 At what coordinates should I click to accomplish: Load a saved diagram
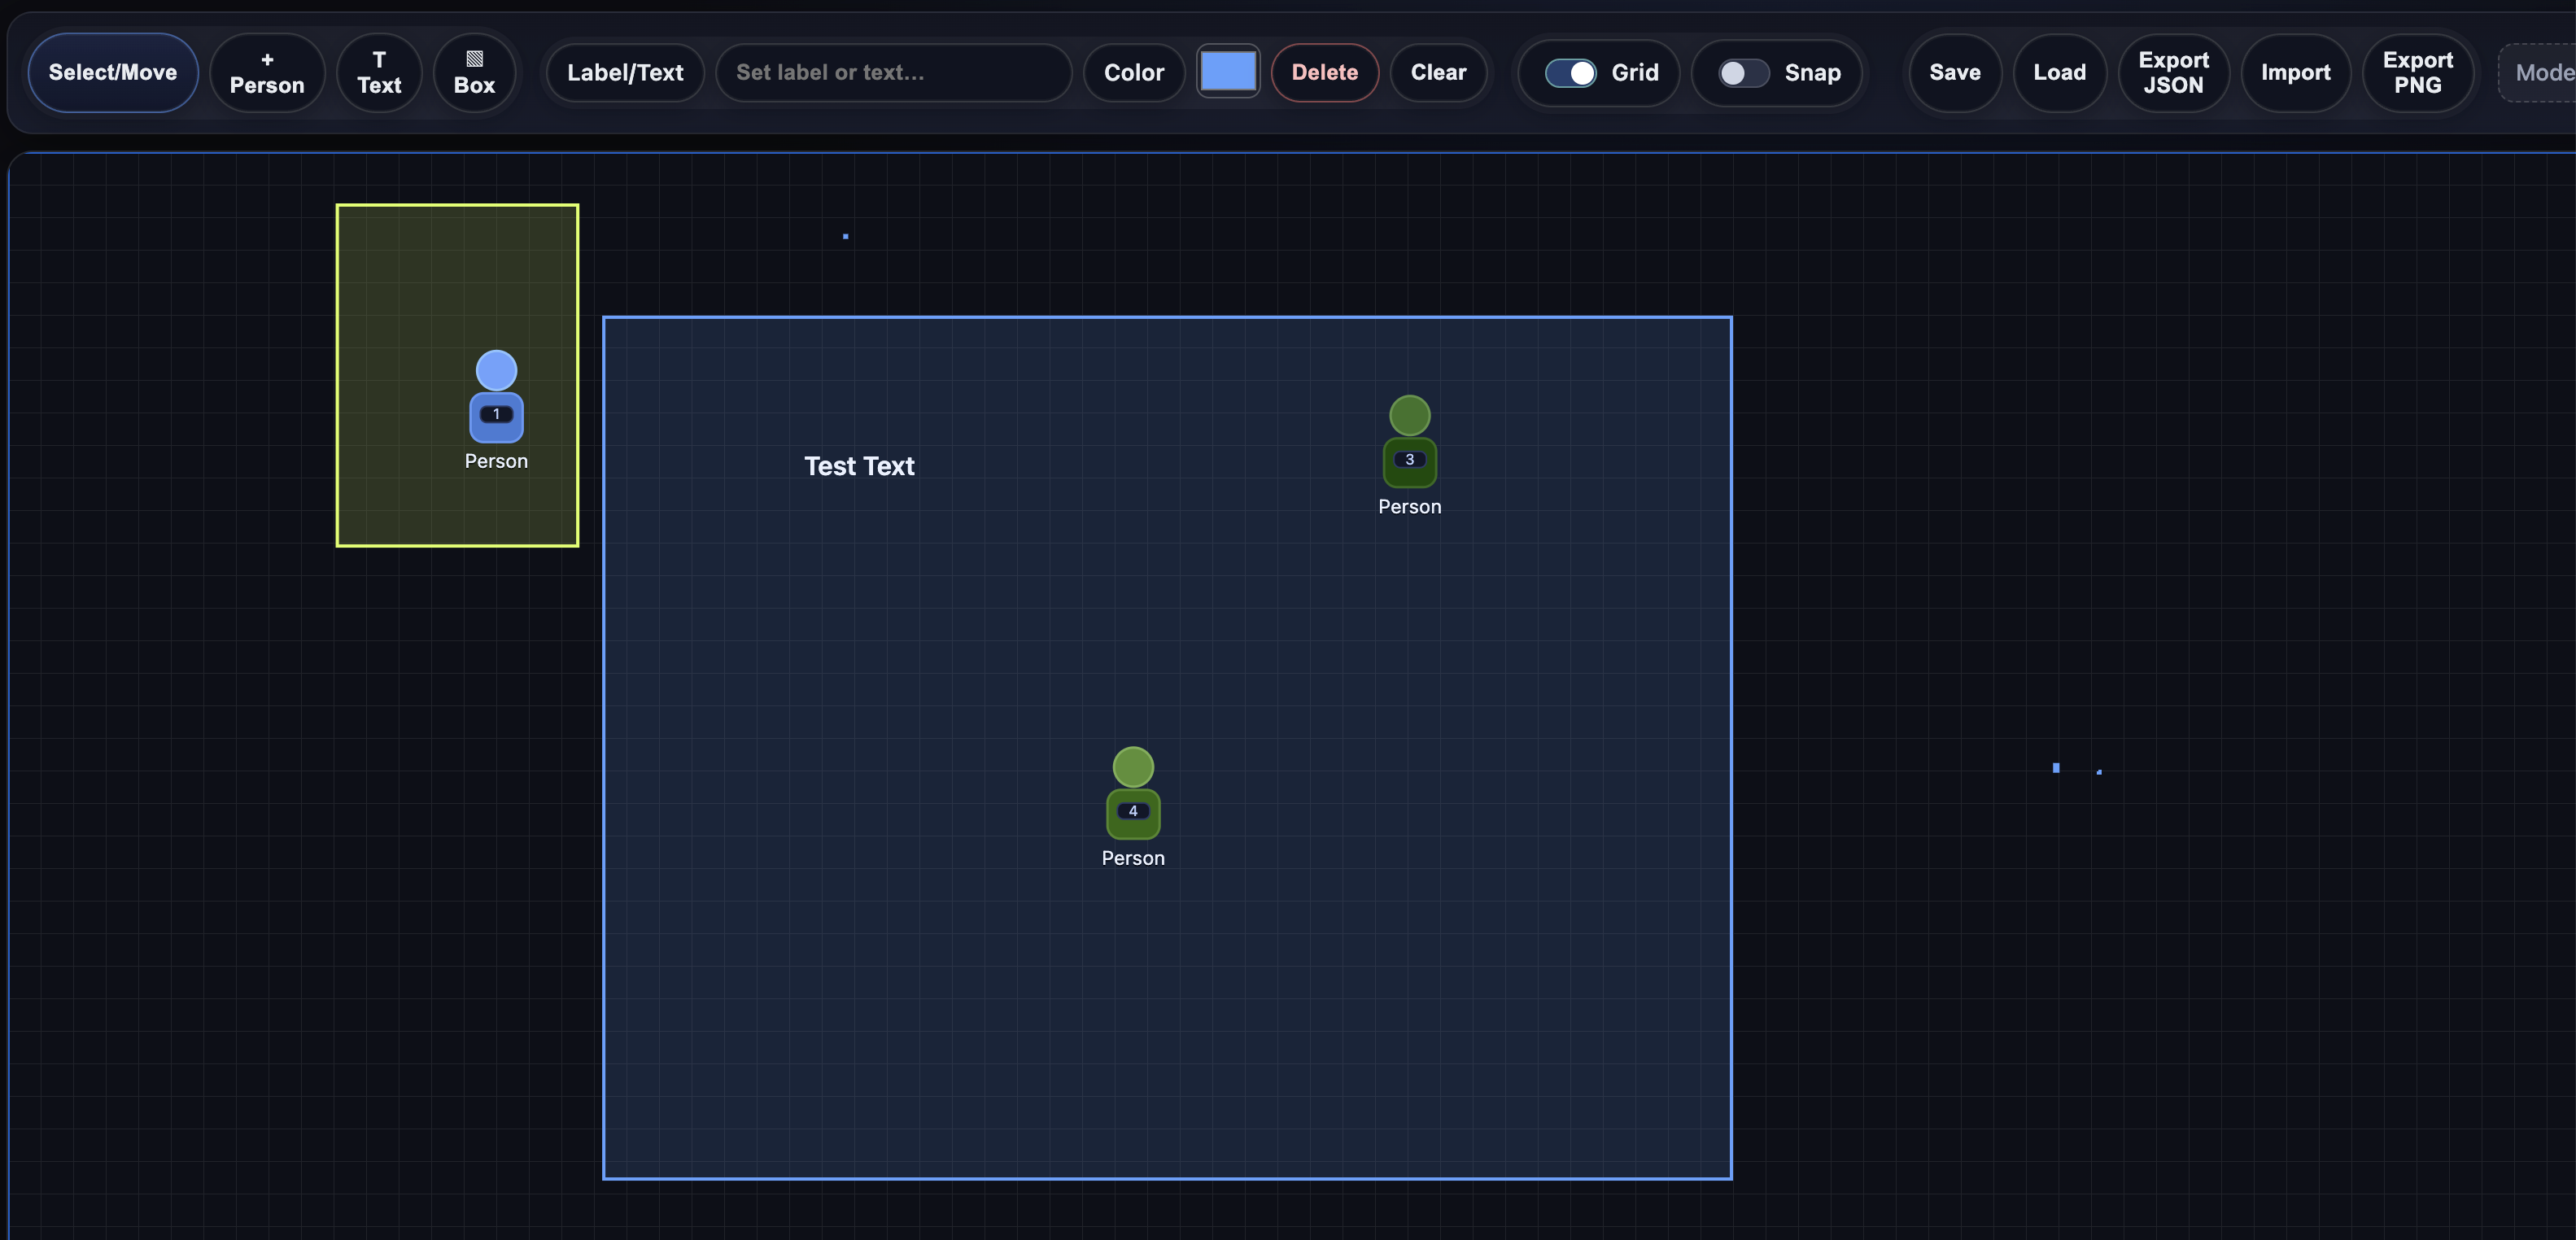(x=2059, y=72)
